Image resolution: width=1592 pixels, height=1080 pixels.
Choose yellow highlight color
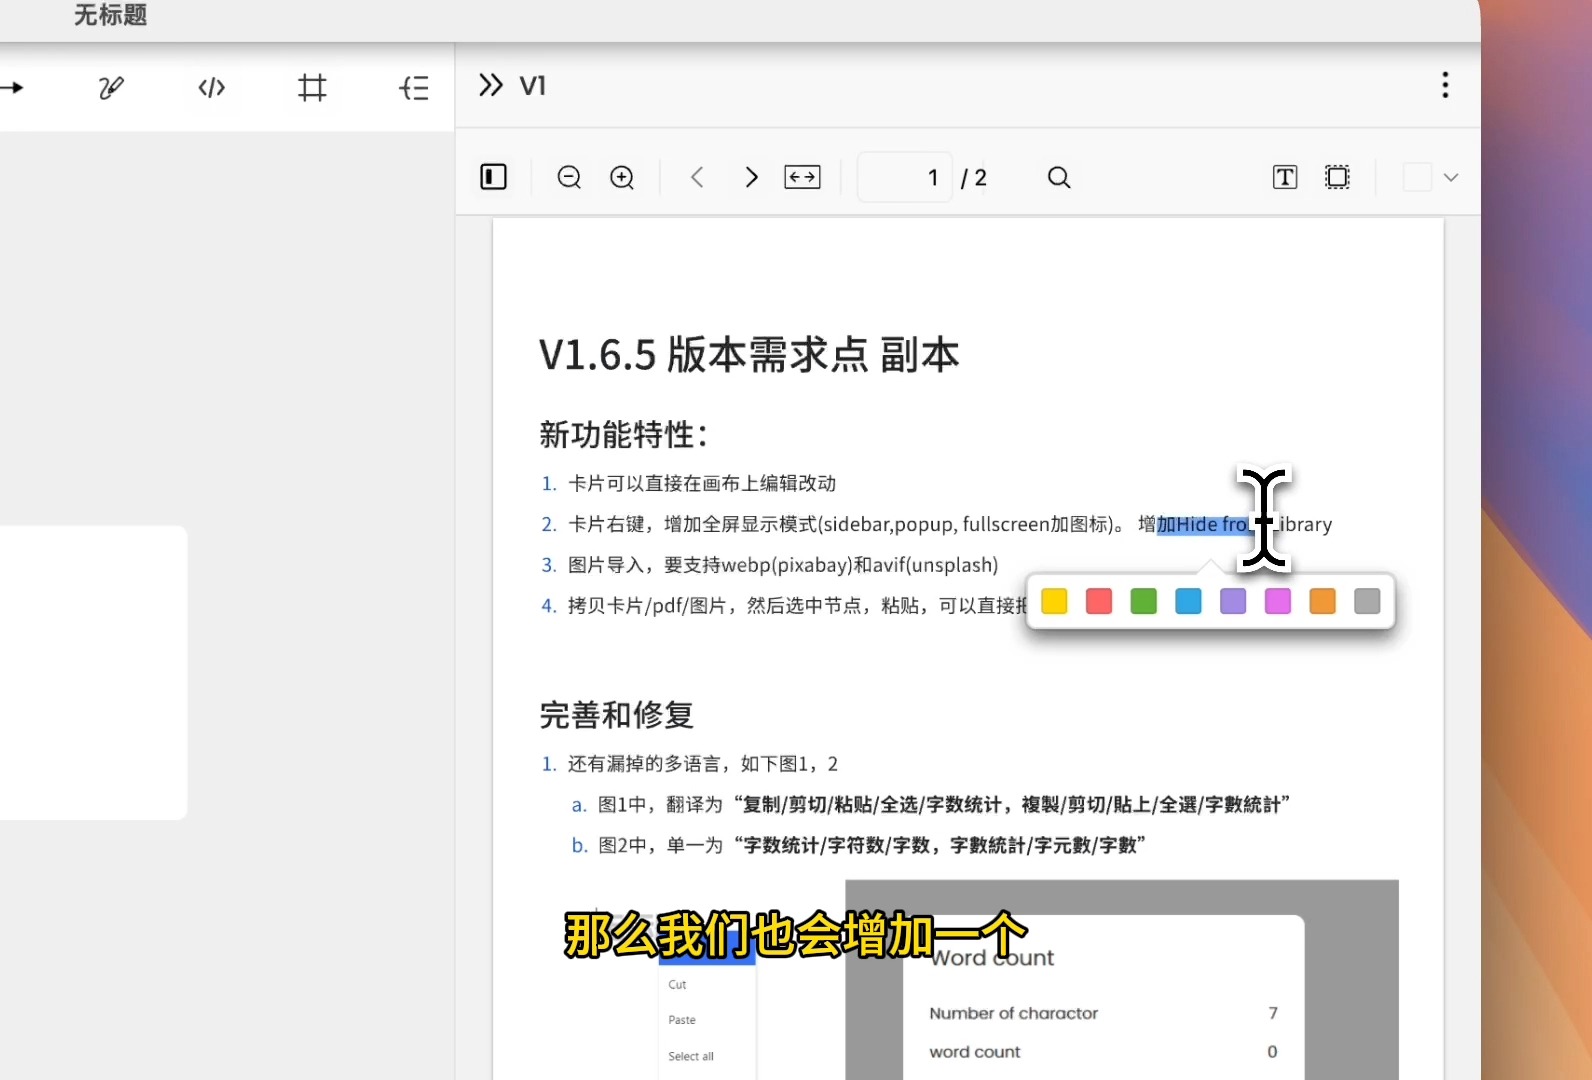(1054, 601)
